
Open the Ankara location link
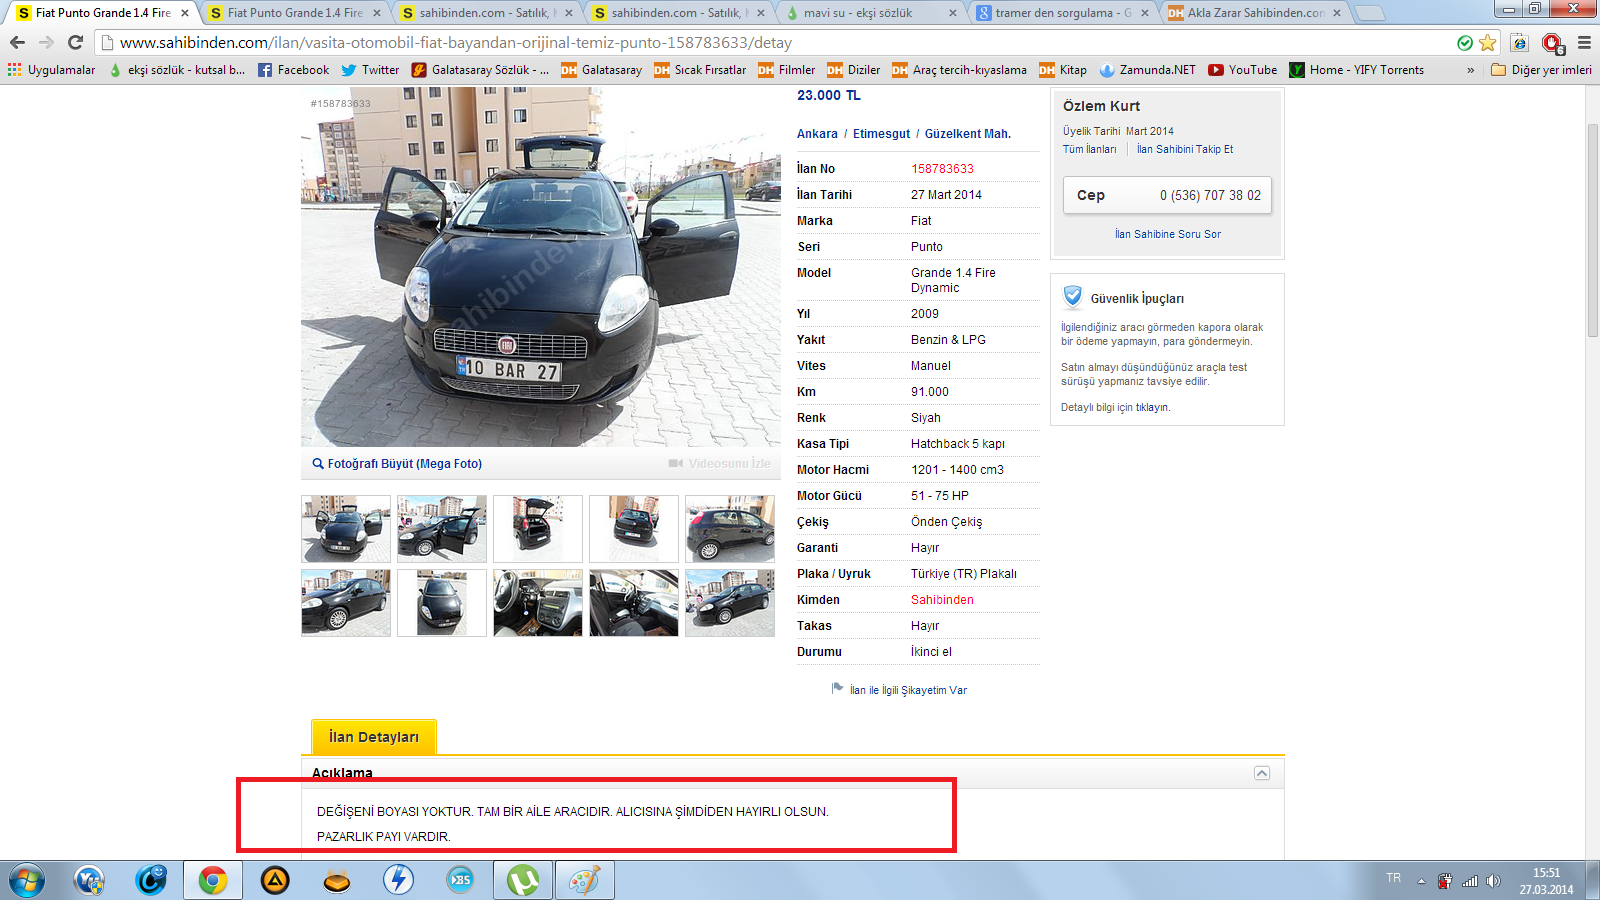point(817,134)
